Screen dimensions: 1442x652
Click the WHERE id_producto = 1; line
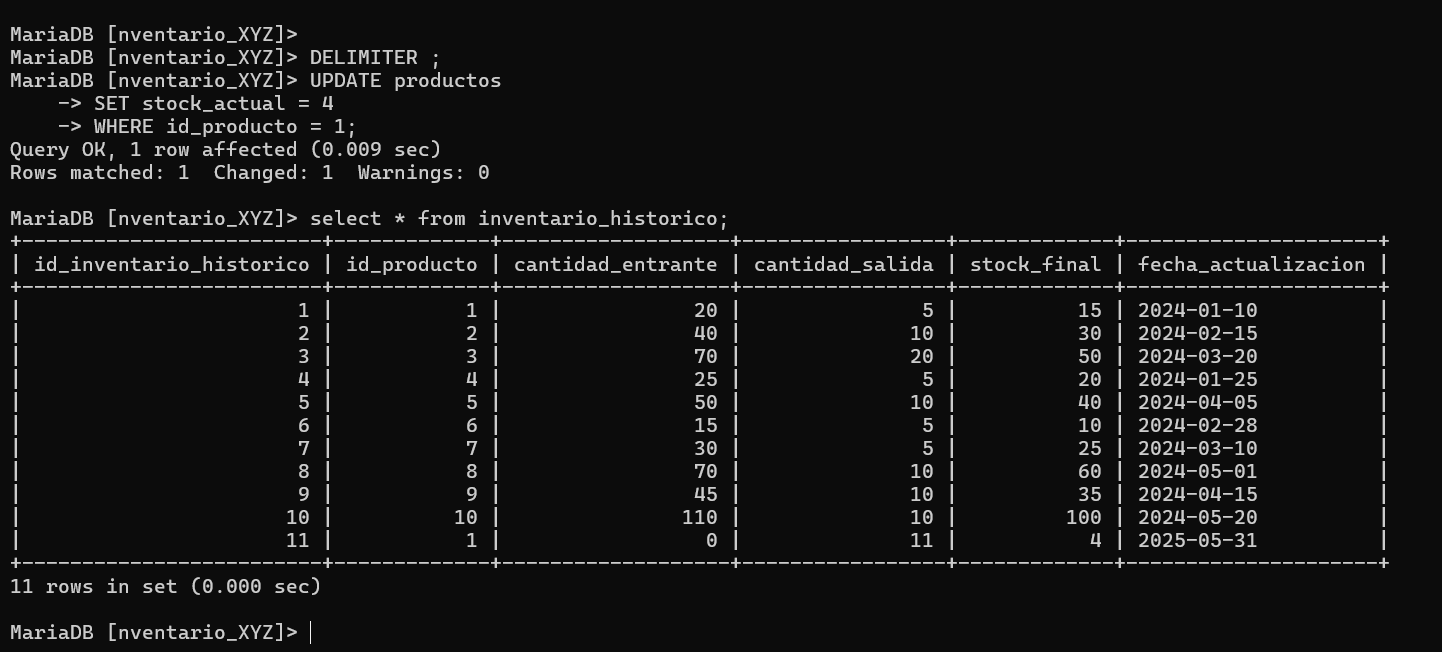click(x=225, y=127)
